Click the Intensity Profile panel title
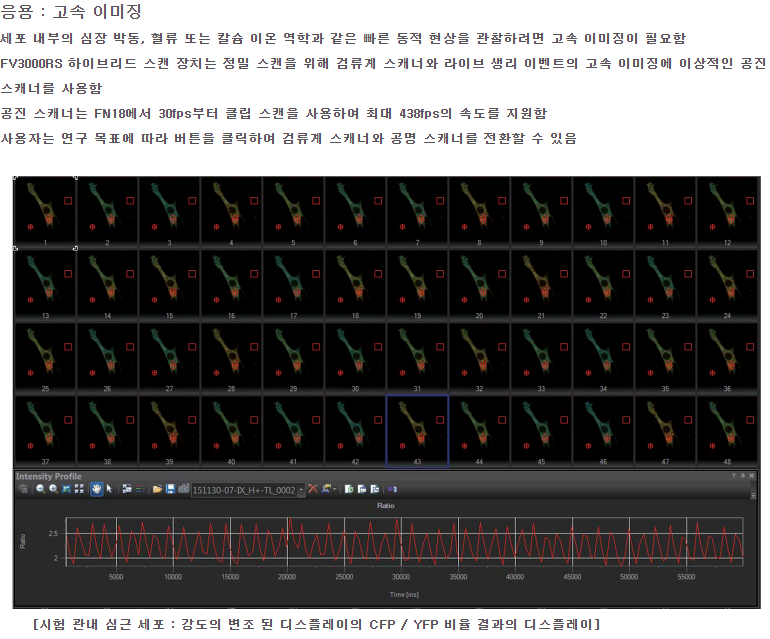Screen dimensions: 770x639 (48, 476)
